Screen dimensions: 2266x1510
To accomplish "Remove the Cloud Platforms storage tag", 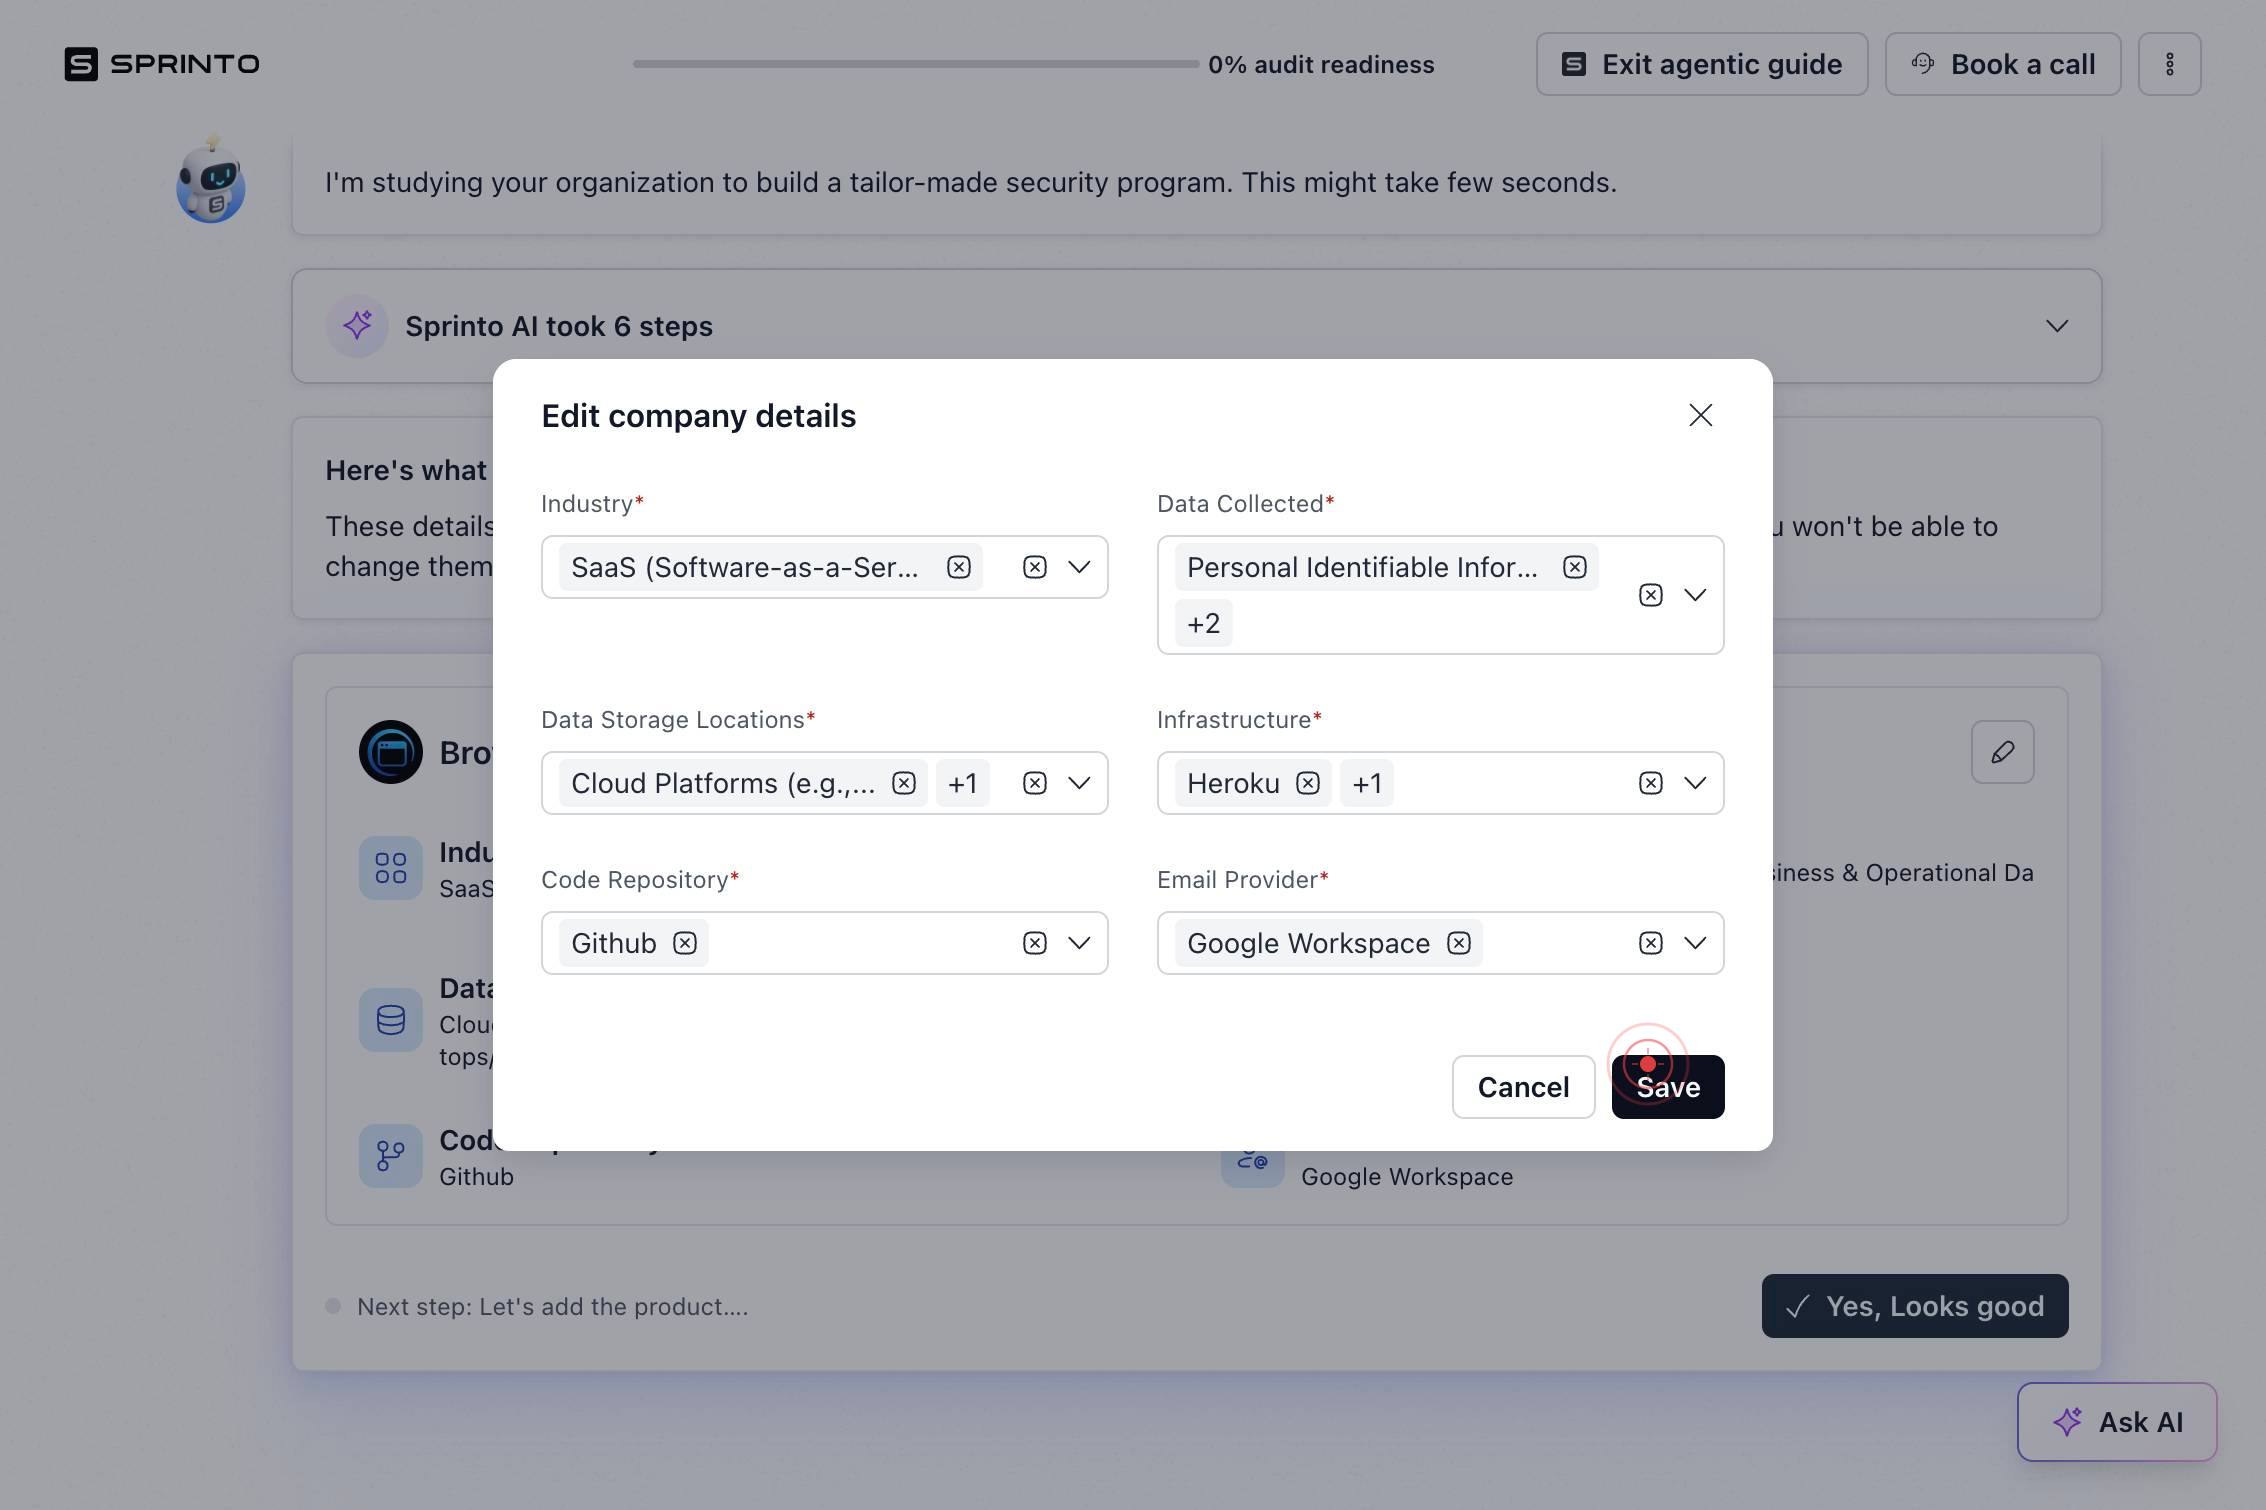I will [x=903, y=783].
